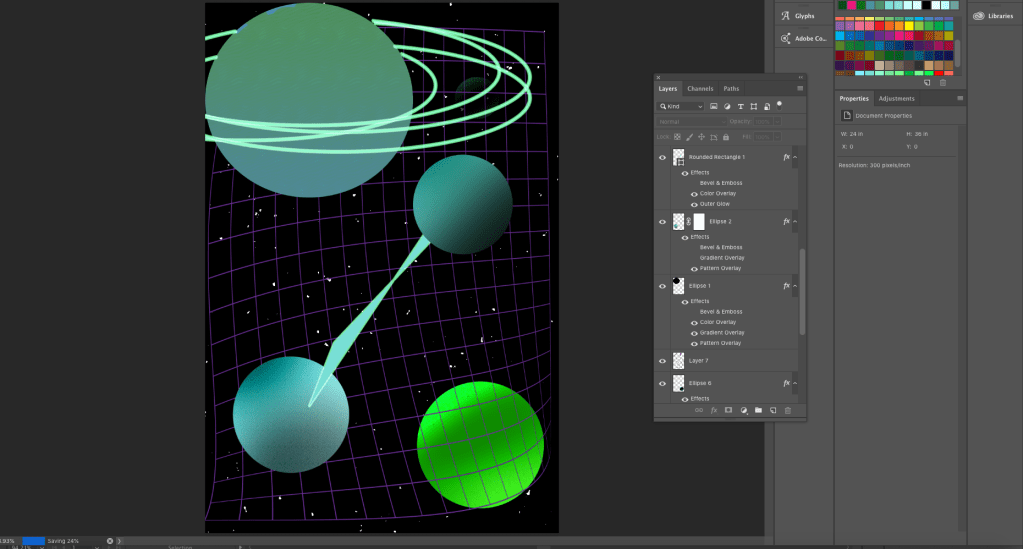This screenshot has width=1023, height=549.
Task: Create a new group with folder icon
Action: click(x=758, y=410)
